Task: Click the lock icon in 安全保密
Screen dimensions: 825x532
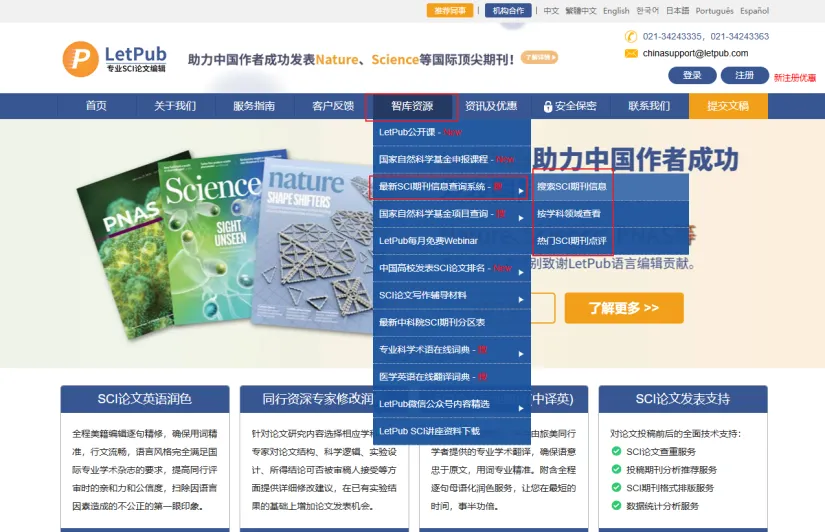Action: coord(548,106)
